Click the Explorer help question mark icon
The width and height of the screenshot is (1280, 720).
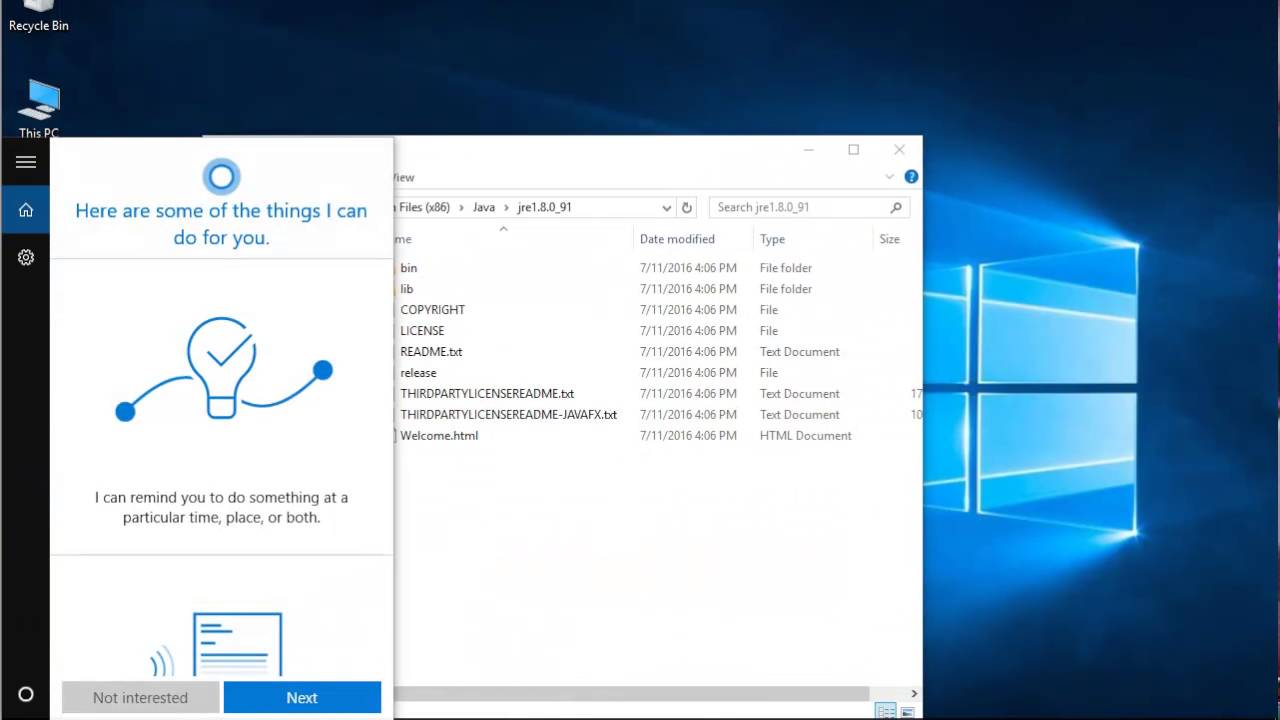911,177
